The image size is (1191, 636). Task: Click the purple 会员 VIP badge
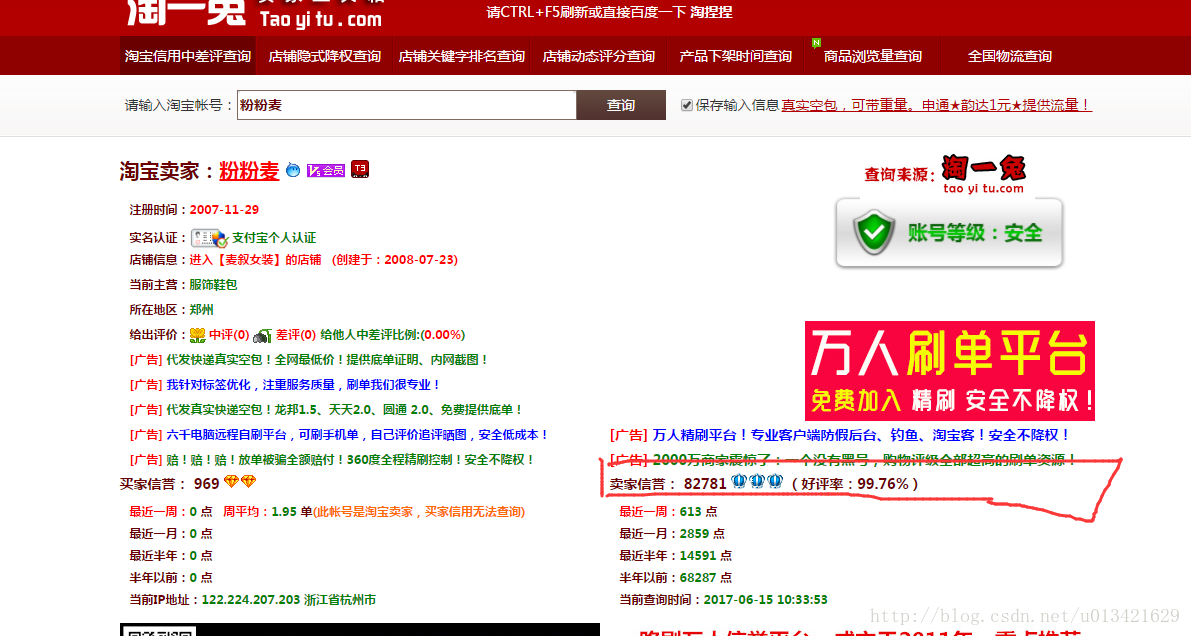[325, 170]
